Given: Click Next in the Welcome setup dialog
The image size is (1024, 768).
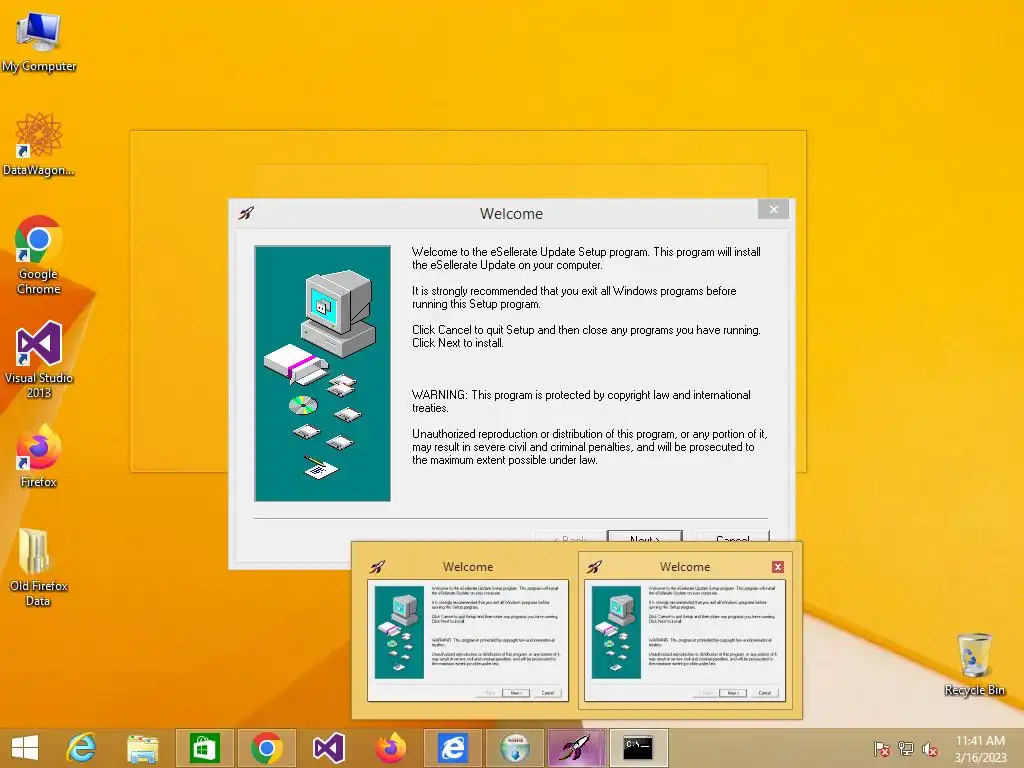Looking at the screenshot, I should pyautogui.click(x=645, y=536).
